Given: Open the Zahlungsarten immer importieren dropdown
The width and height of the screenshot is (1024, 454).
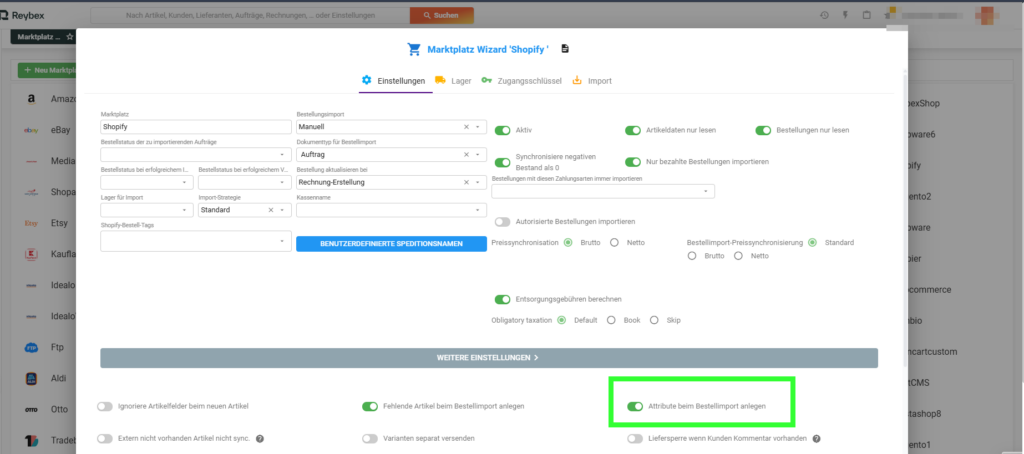Looking at the screenshot, I should click(603, 191).
